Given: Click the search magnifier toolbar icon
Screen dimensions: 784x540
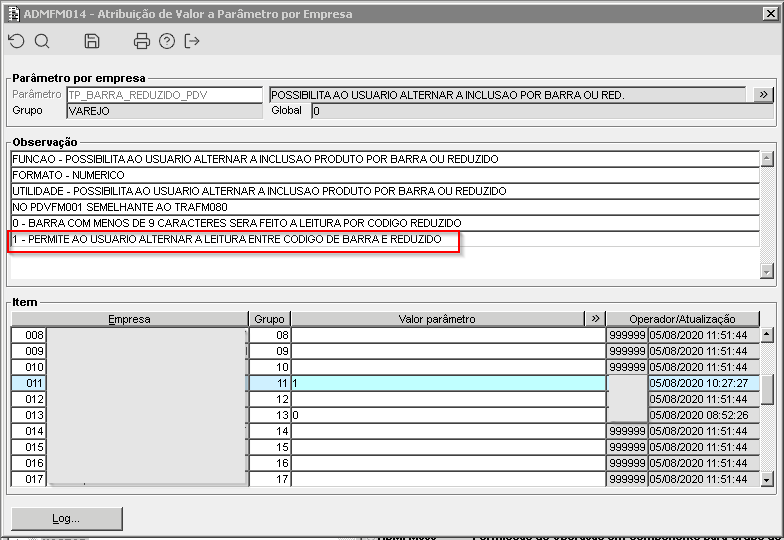Looking at the screenshot, I should tap(42, 41).
